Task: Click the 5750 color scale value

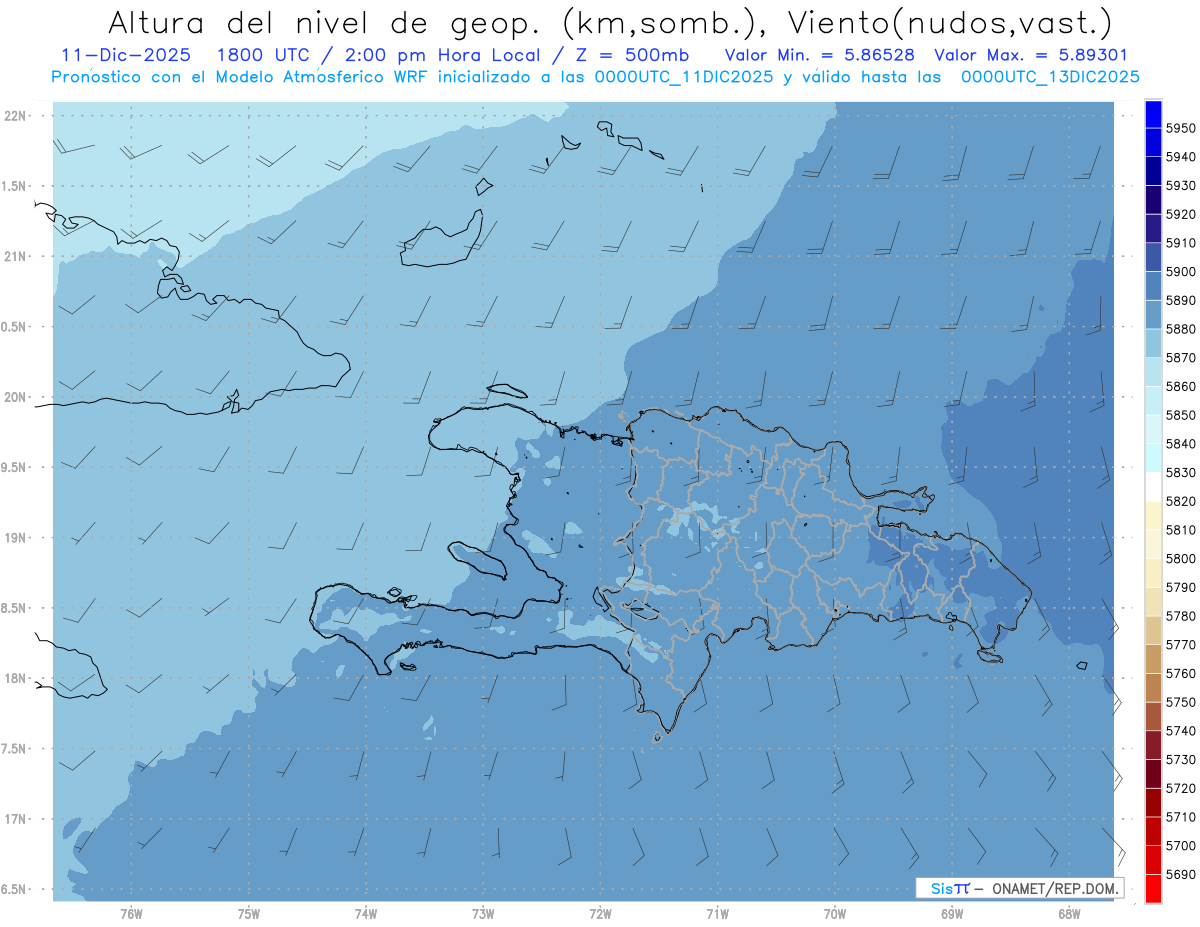Action: 1181,703
